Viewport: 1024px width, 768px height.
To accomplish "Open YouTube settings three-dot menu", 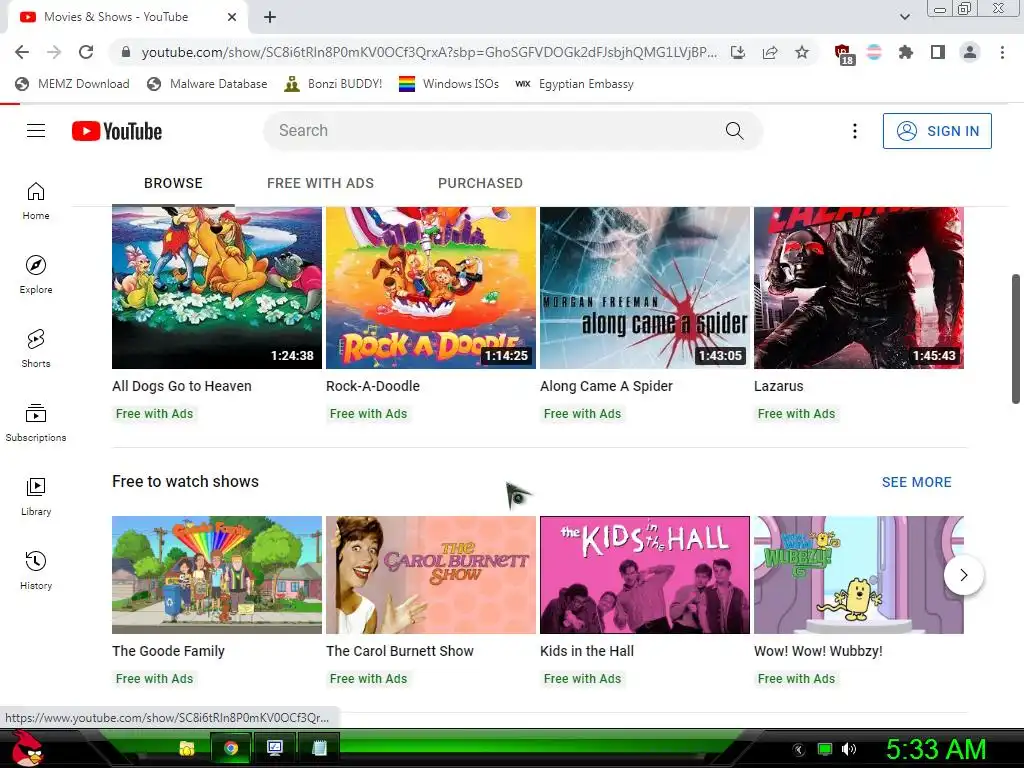I will 854,131.
